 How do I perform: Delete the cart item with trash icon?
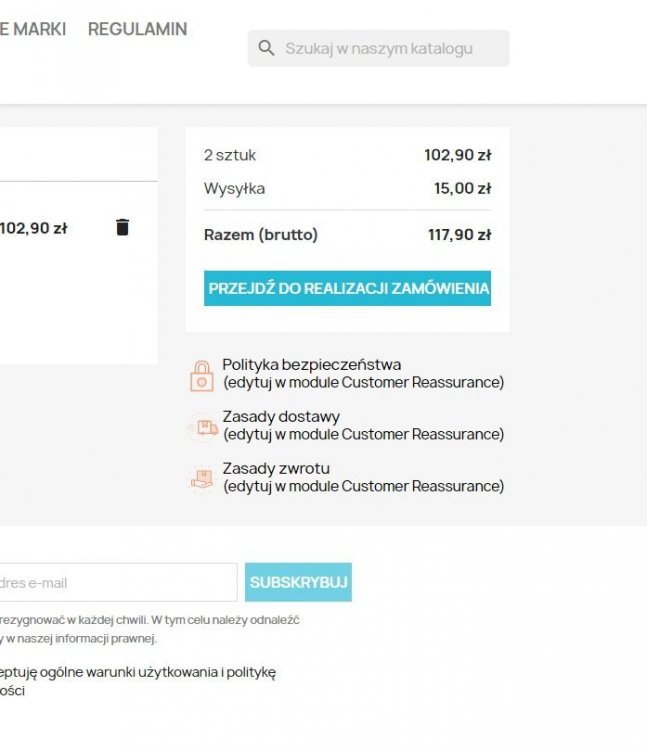click(122, 227)
